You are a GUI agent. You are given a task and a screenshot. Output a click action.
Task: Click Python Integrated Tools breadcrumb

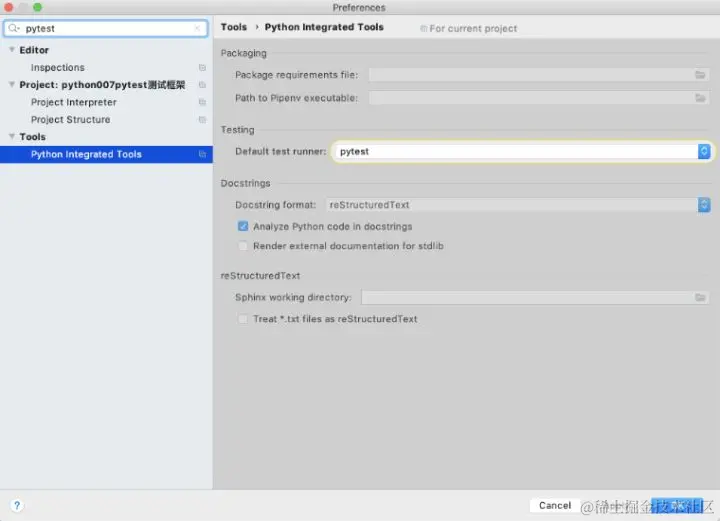[324, 27]
